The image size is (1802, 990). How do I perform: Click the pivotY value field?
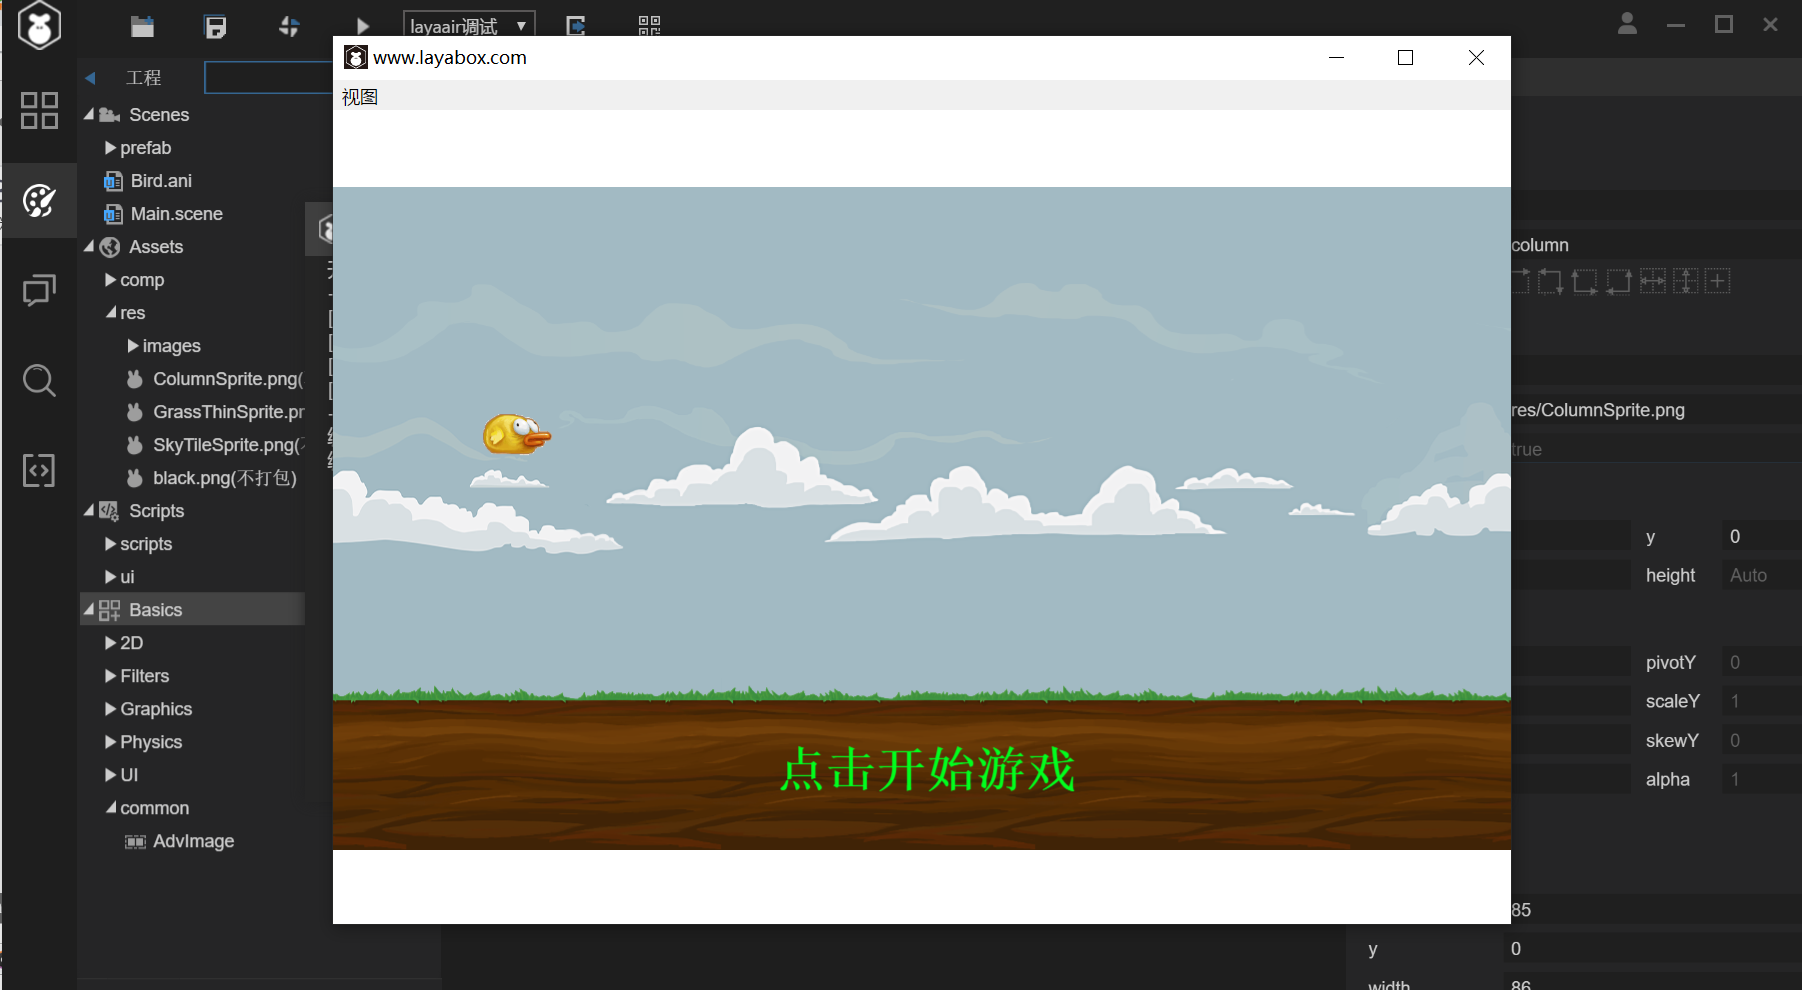pos(1761,662)
